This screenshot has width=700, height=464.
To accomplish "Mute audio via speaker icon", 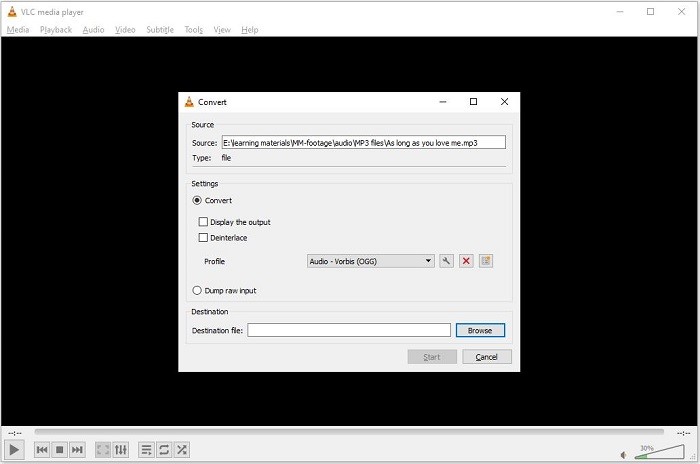I will coord(624,455).
